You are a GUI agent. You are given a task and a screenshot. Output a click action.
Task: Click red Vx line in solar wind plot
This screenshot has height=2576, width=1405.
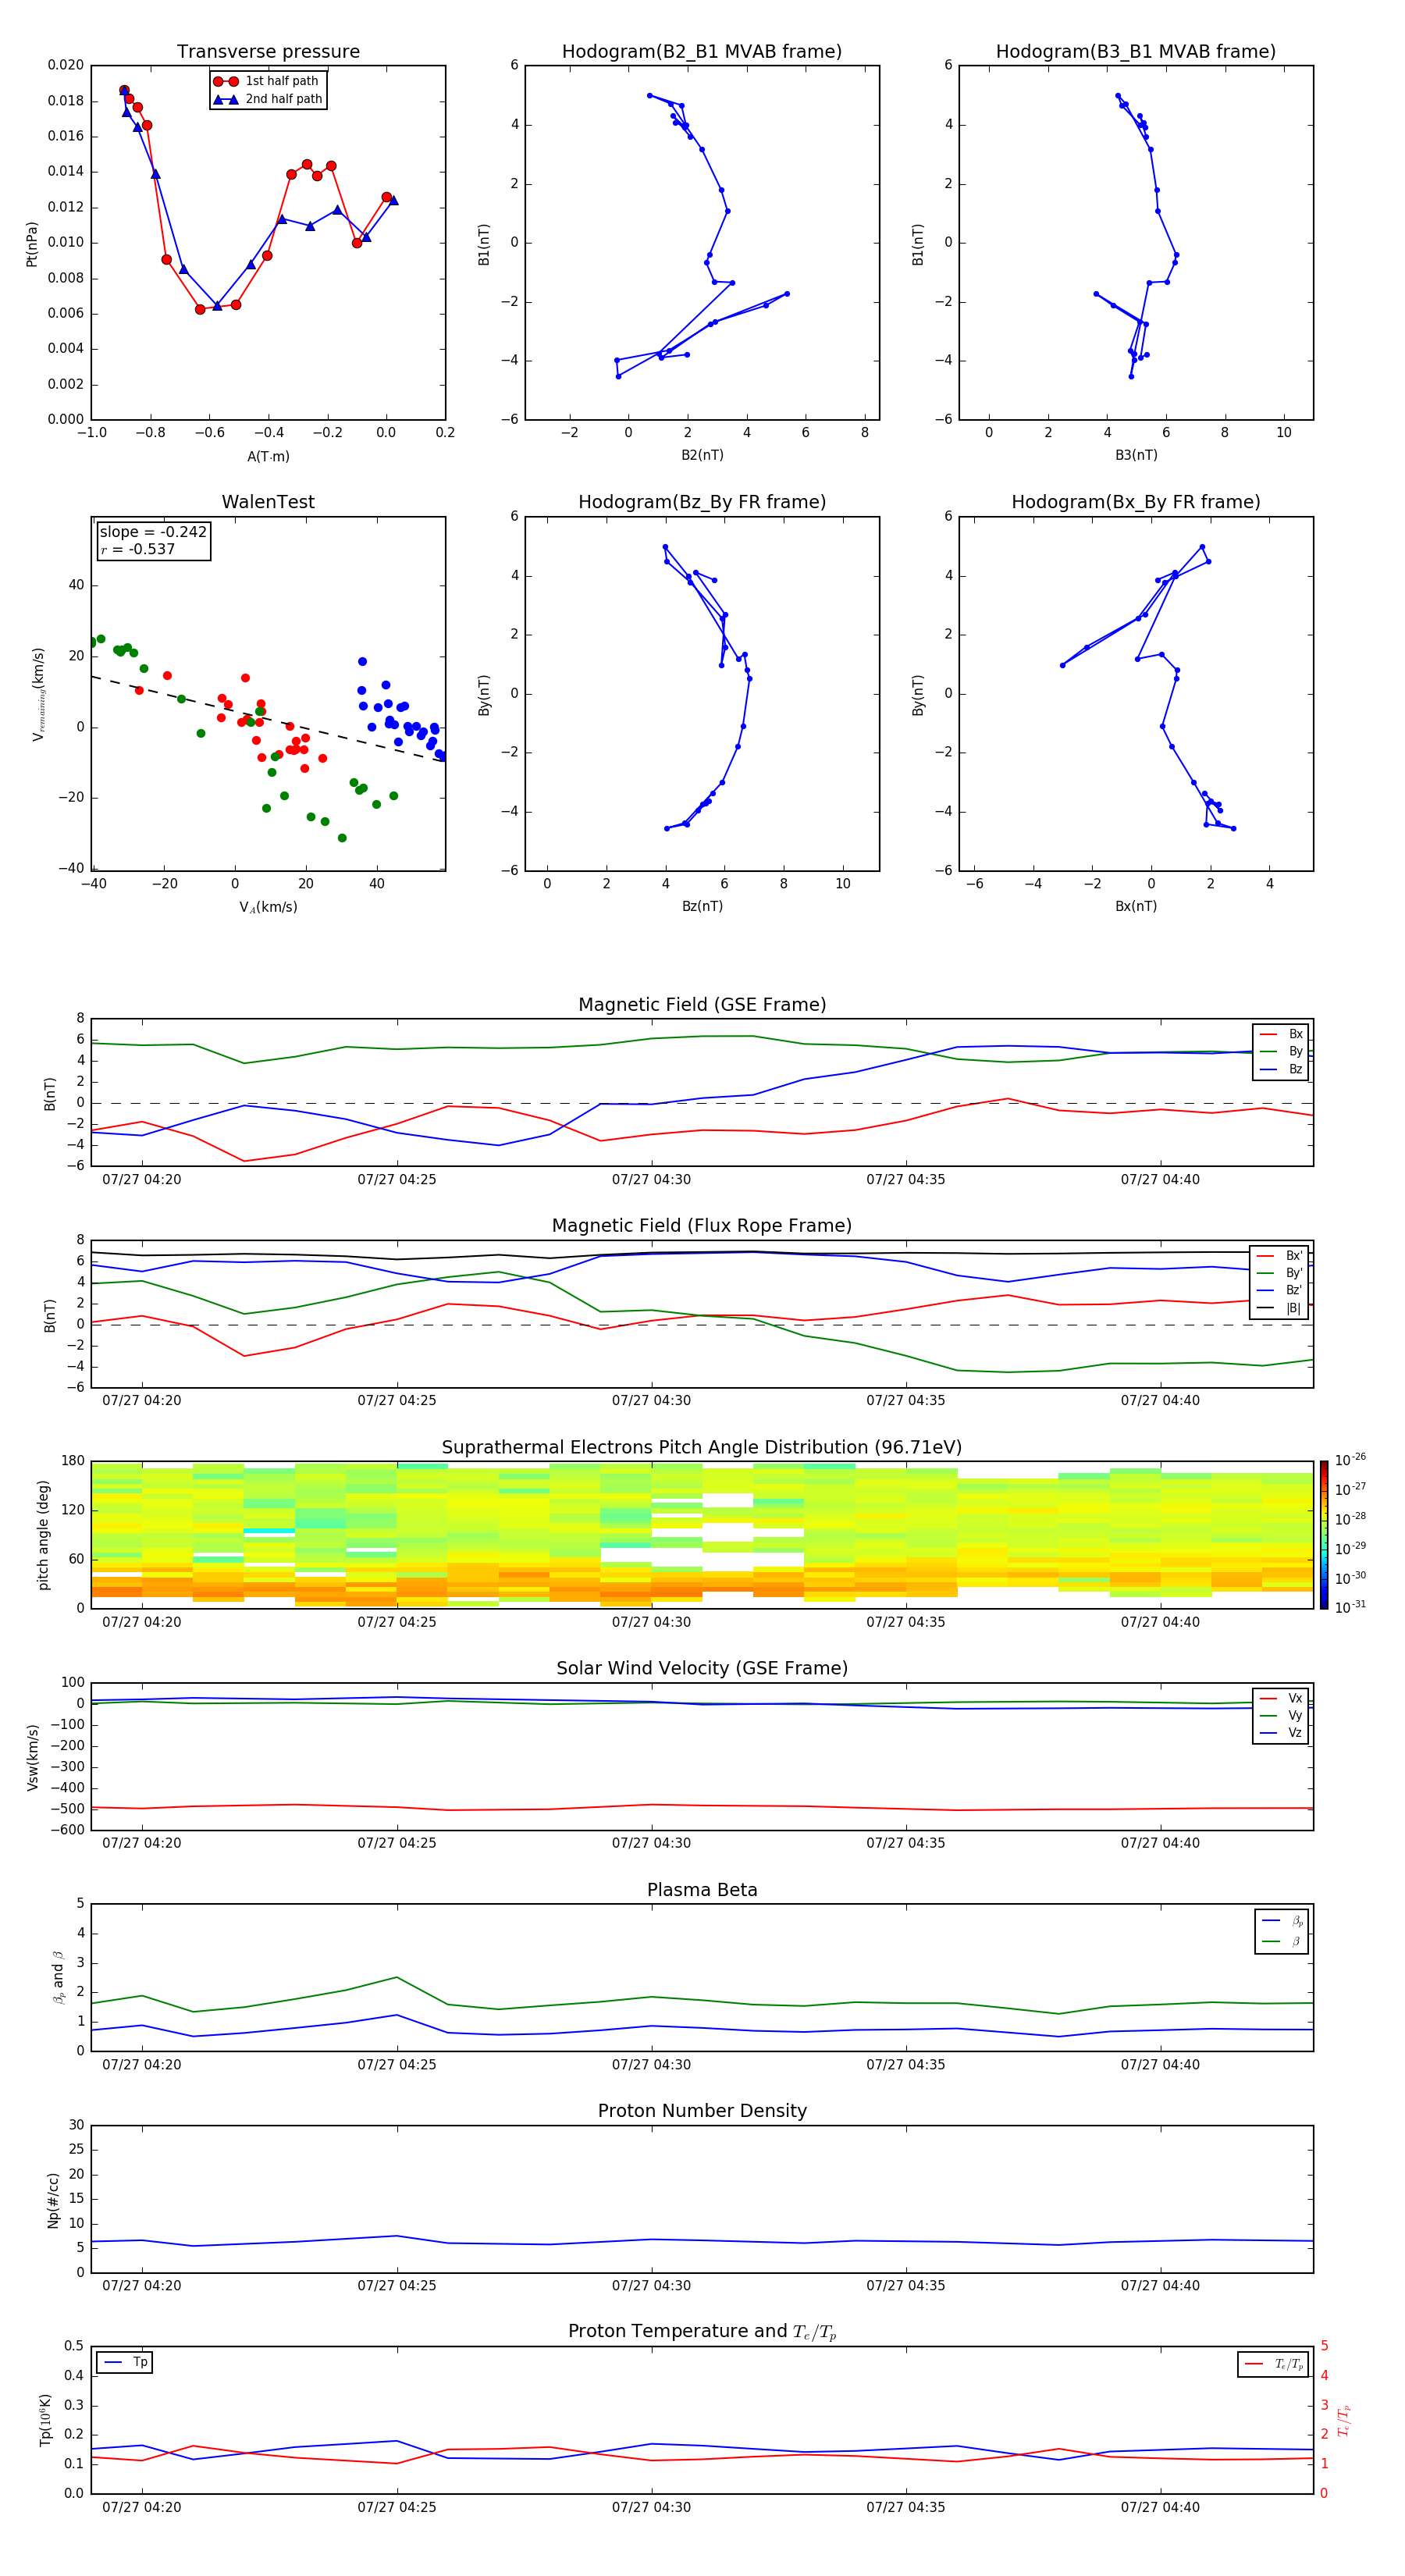point(702,1806)
